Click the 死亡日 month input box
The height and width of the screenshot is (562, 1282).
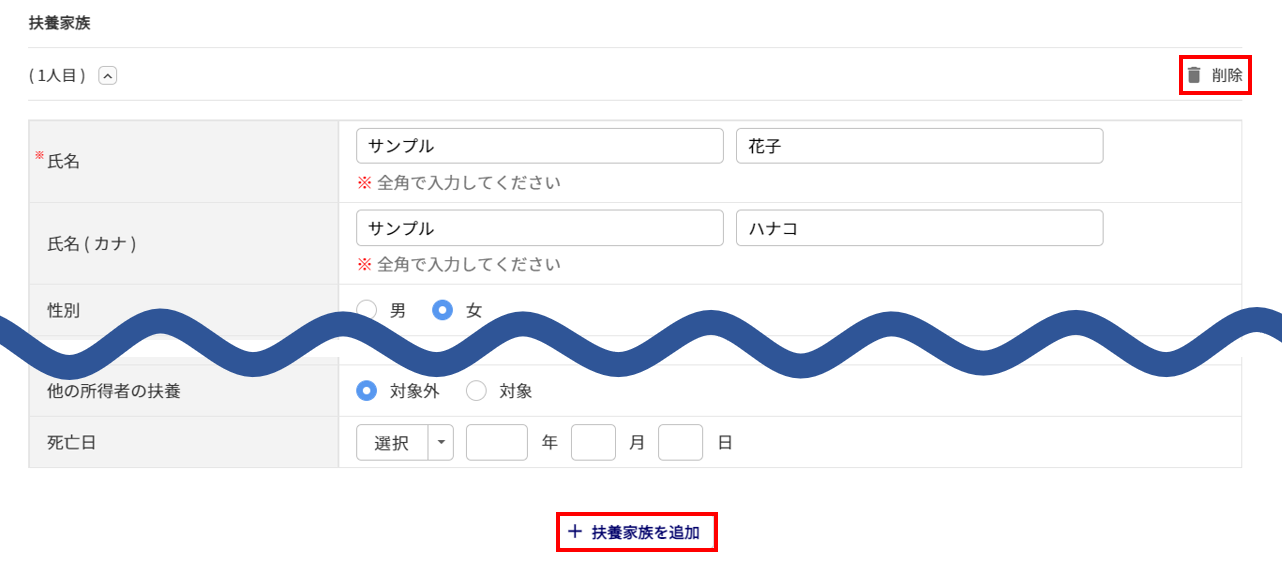point(593,443)
